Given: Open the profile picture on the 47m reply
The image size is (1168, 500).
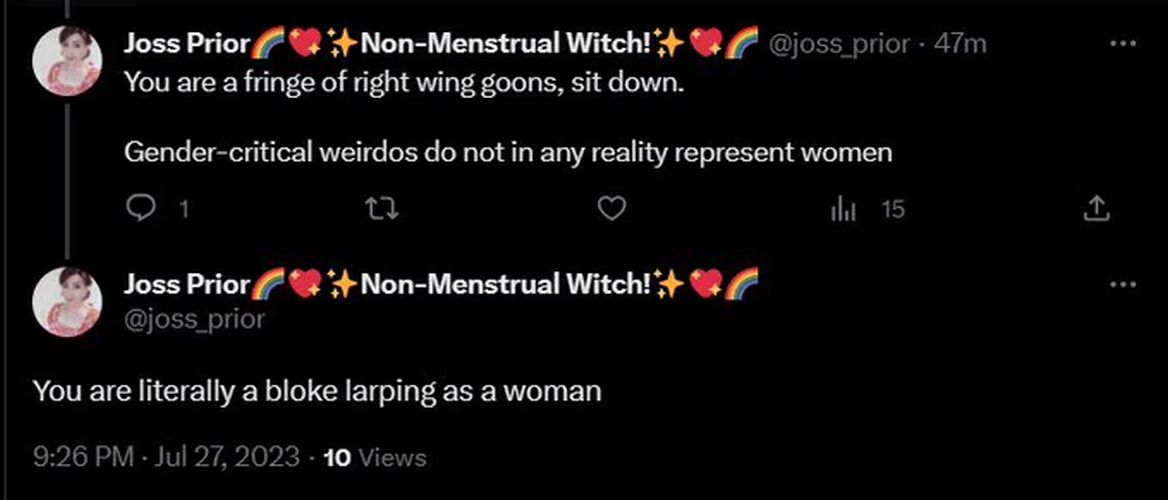Looking at the screenshot, I should [x=68, y=61].
